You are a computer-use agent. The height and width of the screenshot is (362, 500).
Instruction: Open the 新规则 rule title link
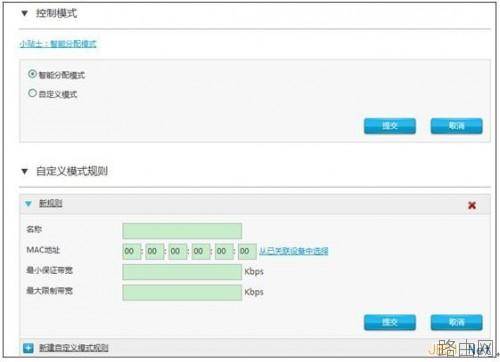(51, 203)
